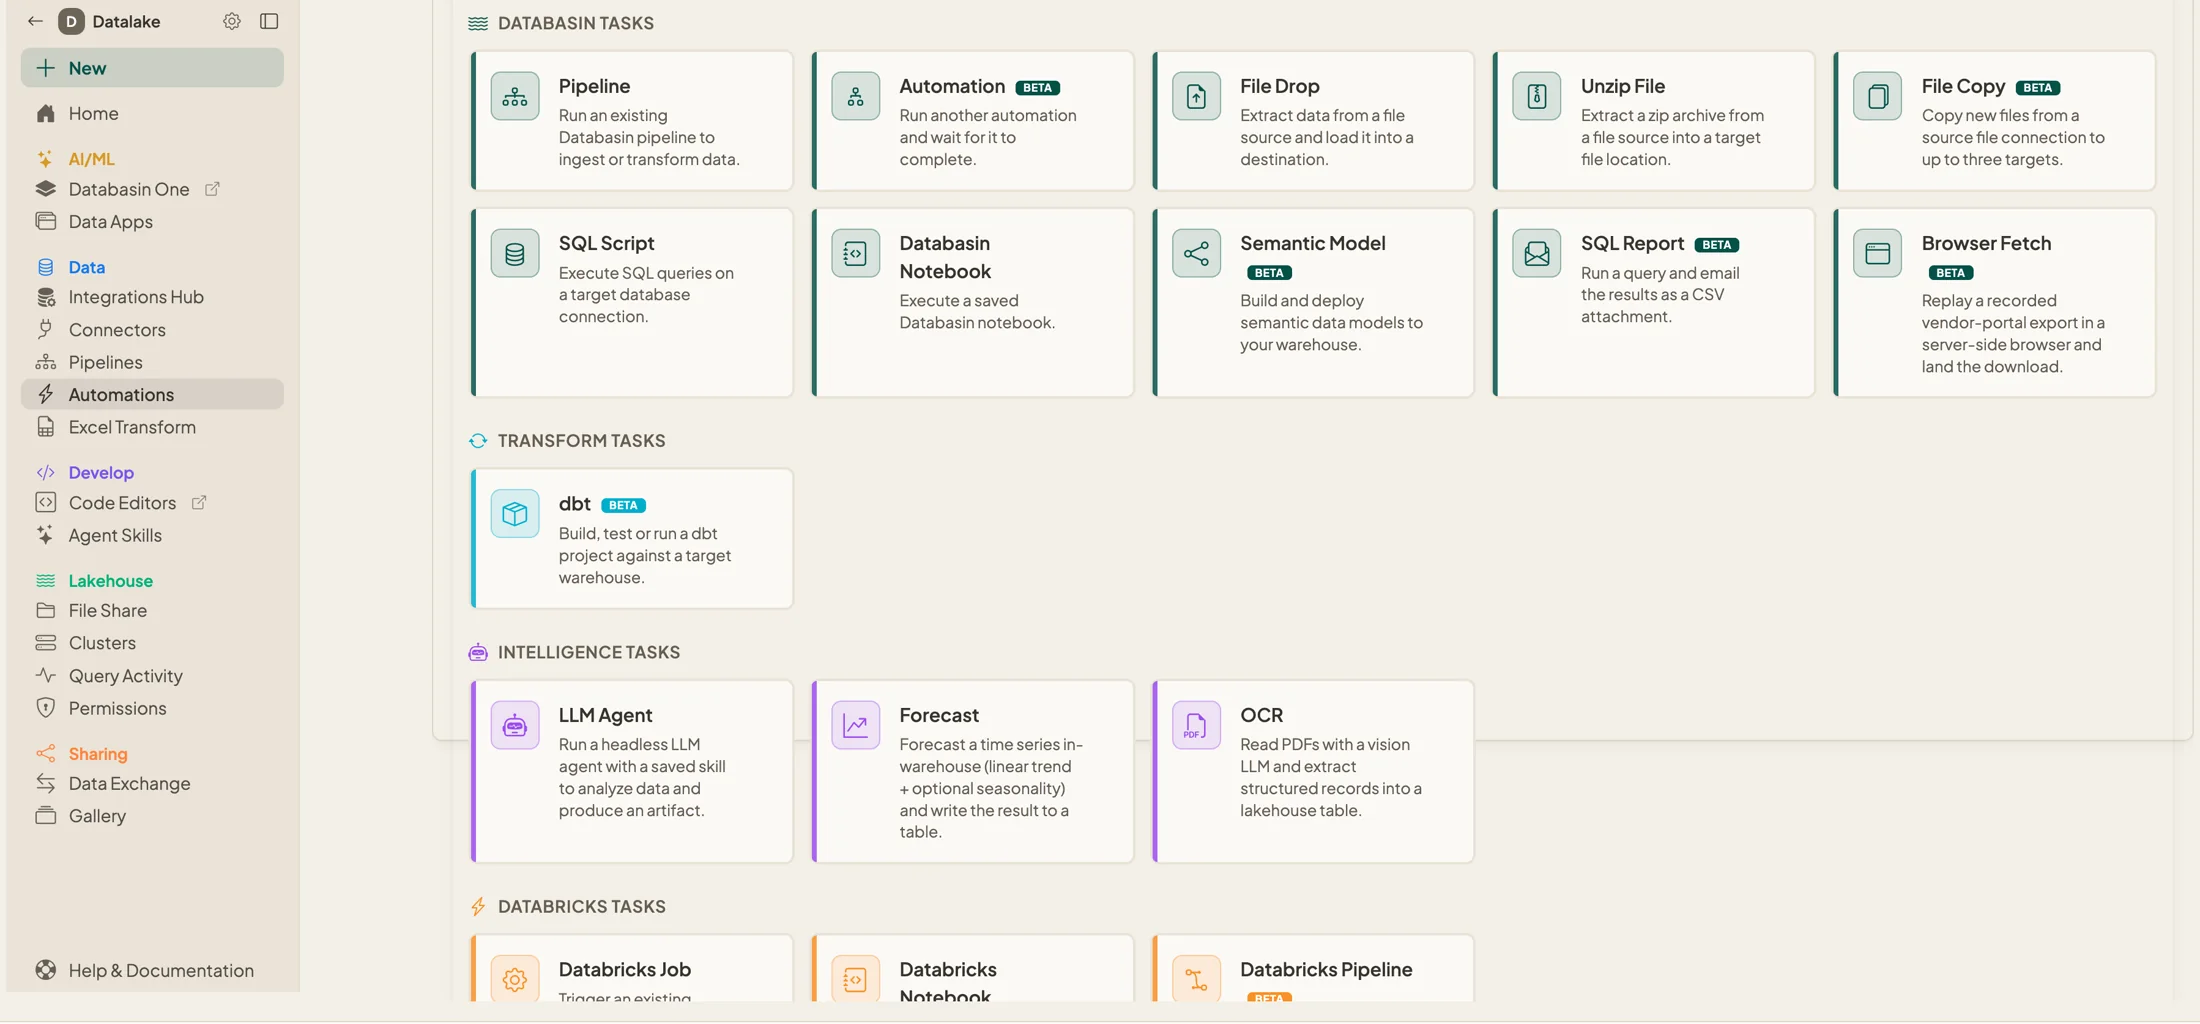Open Data Exchange
2200x1024 pixels.
coord(129,784)
